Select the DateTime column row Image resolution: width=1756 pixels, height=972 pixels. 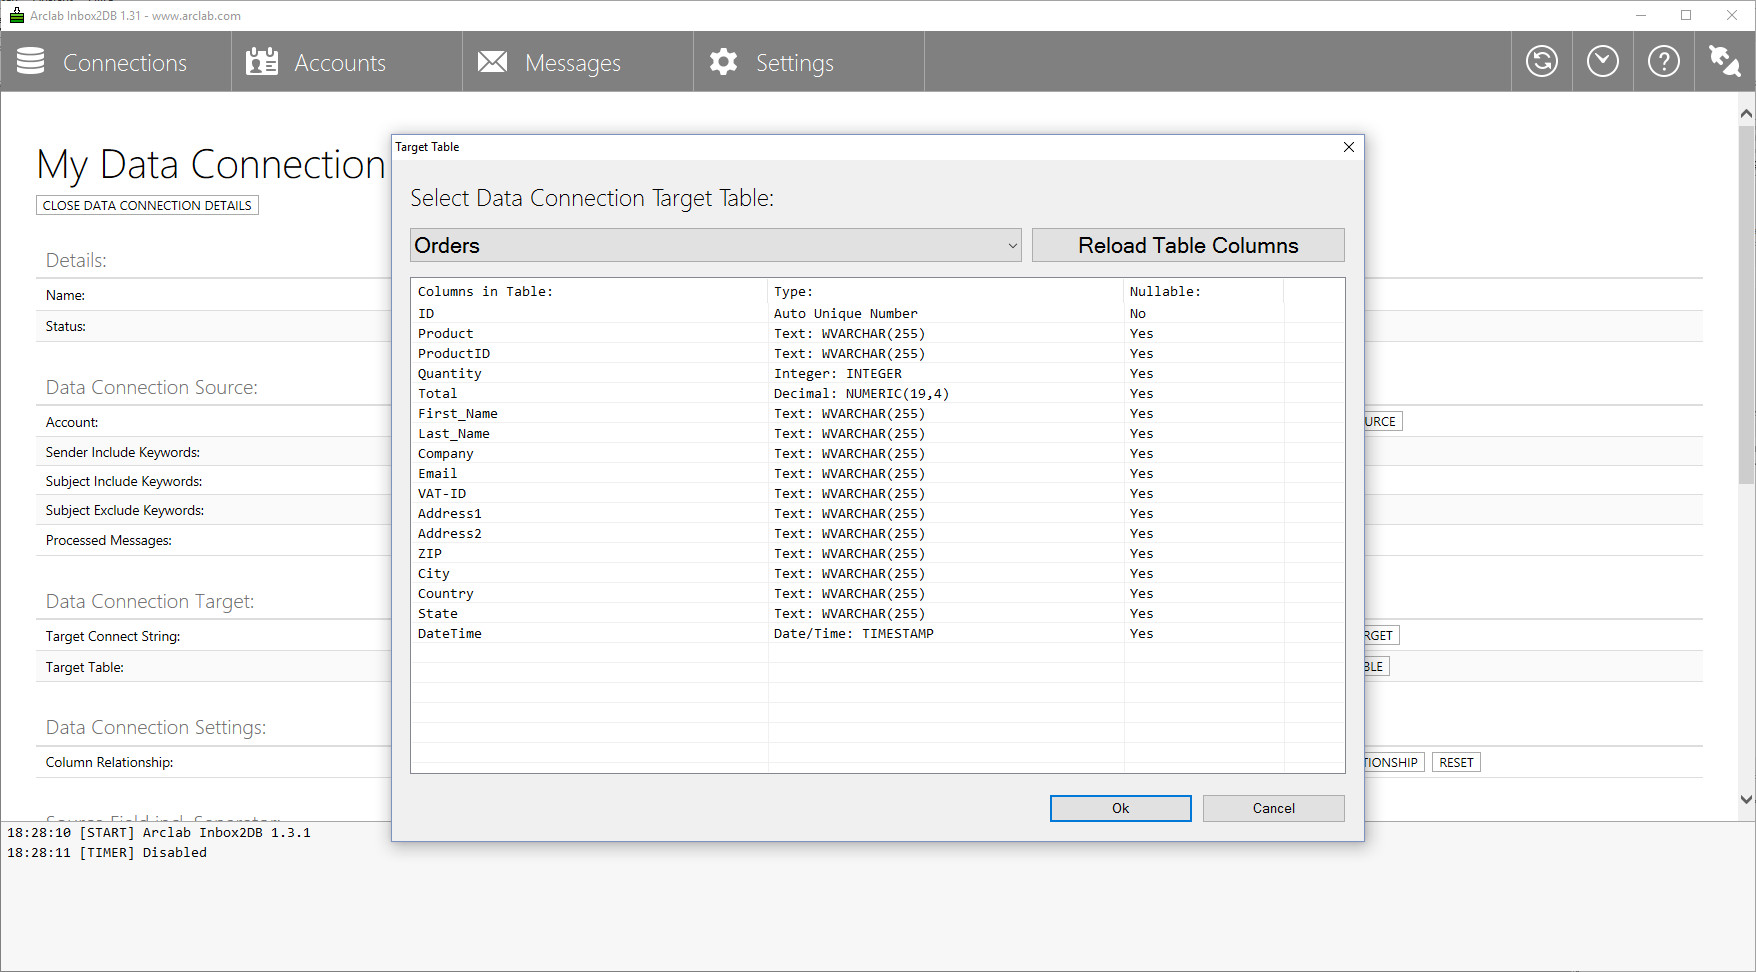877,633
